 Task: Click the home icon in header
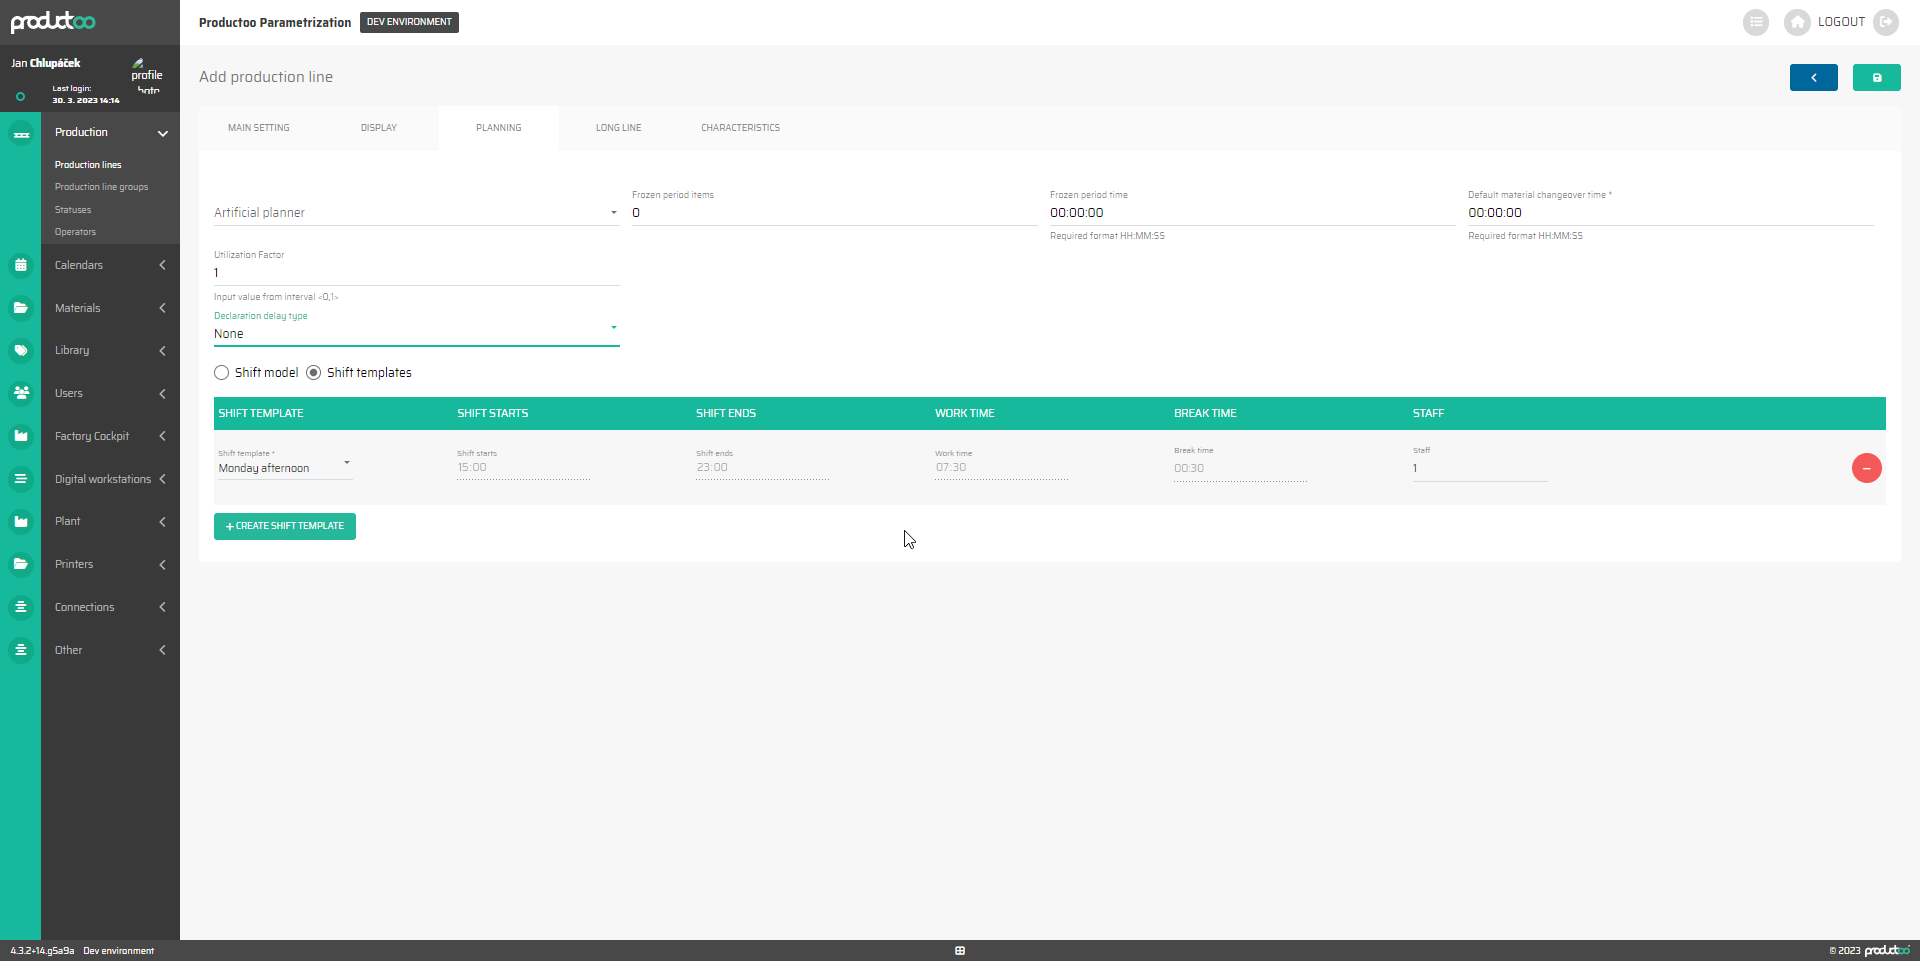[1797, 22]
